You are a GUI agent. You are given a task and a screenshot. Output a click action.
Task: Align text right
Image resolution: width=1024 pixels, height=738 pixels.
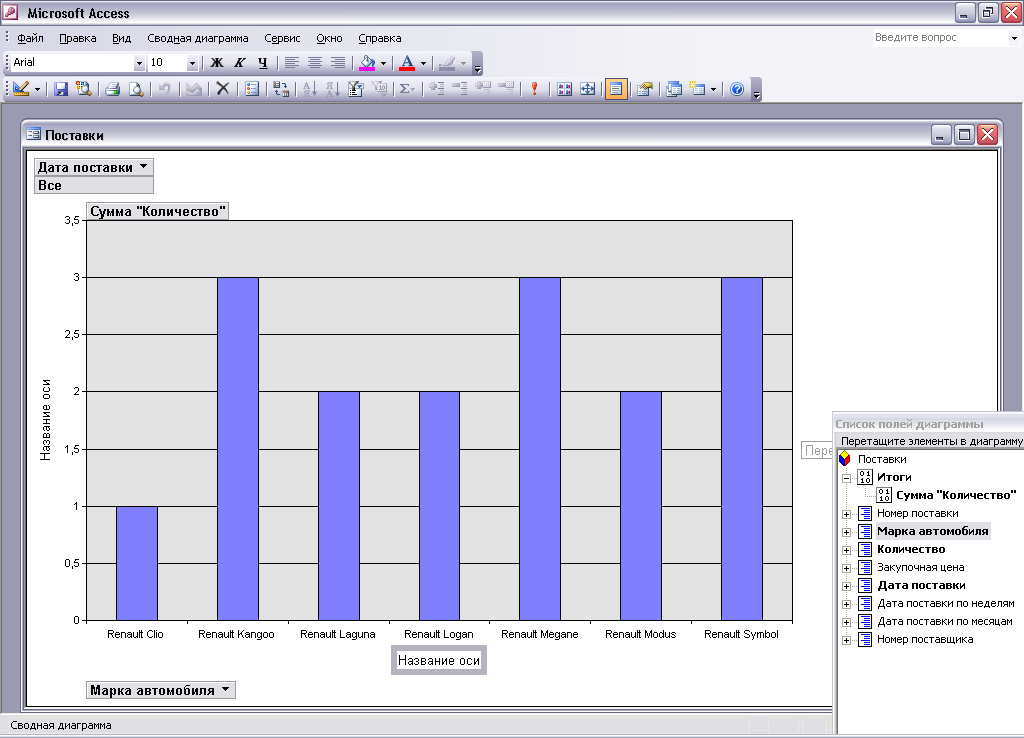[337, 63]
